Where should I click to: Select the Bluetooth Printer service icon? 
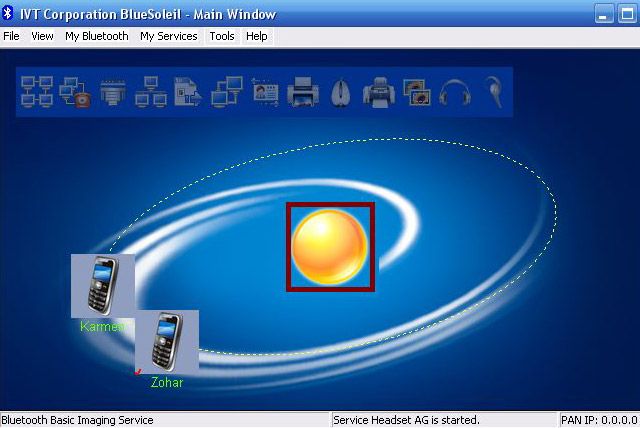[303, 92]
